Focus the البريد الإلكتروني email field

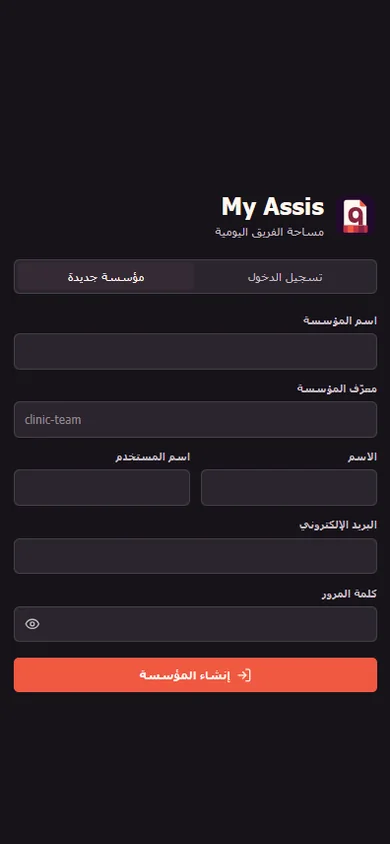tap(195, 556)
